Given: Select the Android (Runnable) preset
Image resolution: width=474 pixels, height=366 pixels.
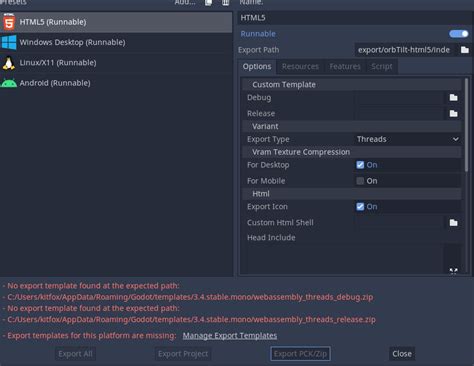Looking at the screenshot, I should point(116,83).
